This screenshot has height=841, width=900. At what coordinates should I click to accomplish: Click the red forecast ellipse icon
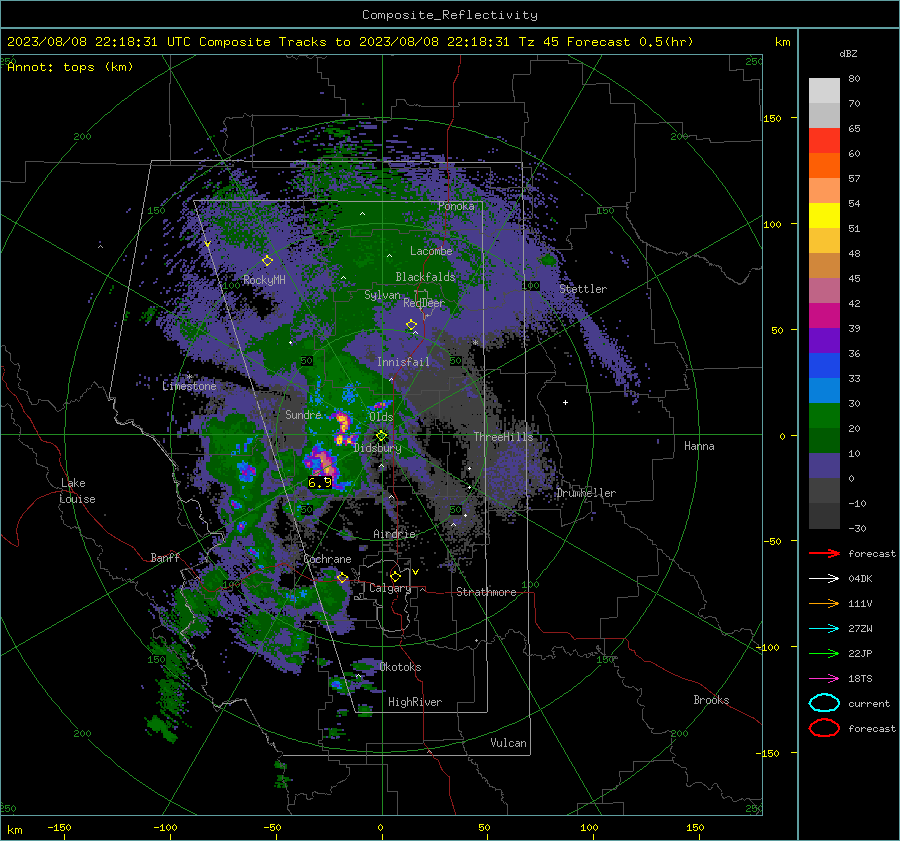point(824,728)
